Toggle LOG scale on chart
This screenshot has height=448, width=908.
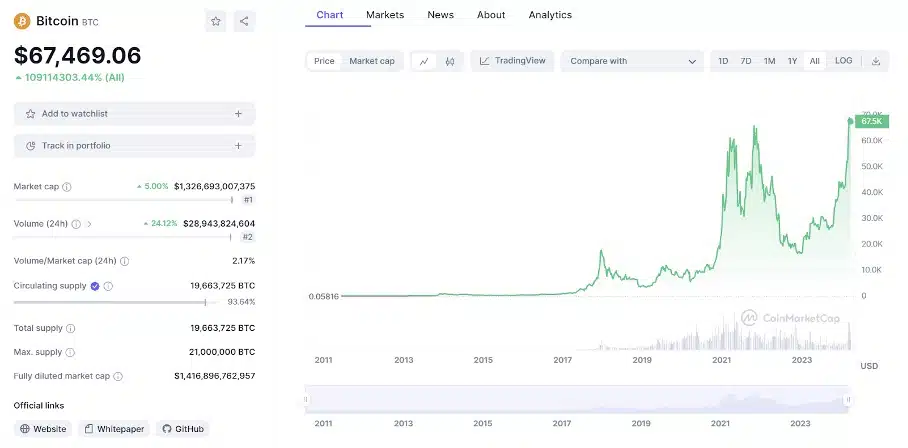click(844, 61)
